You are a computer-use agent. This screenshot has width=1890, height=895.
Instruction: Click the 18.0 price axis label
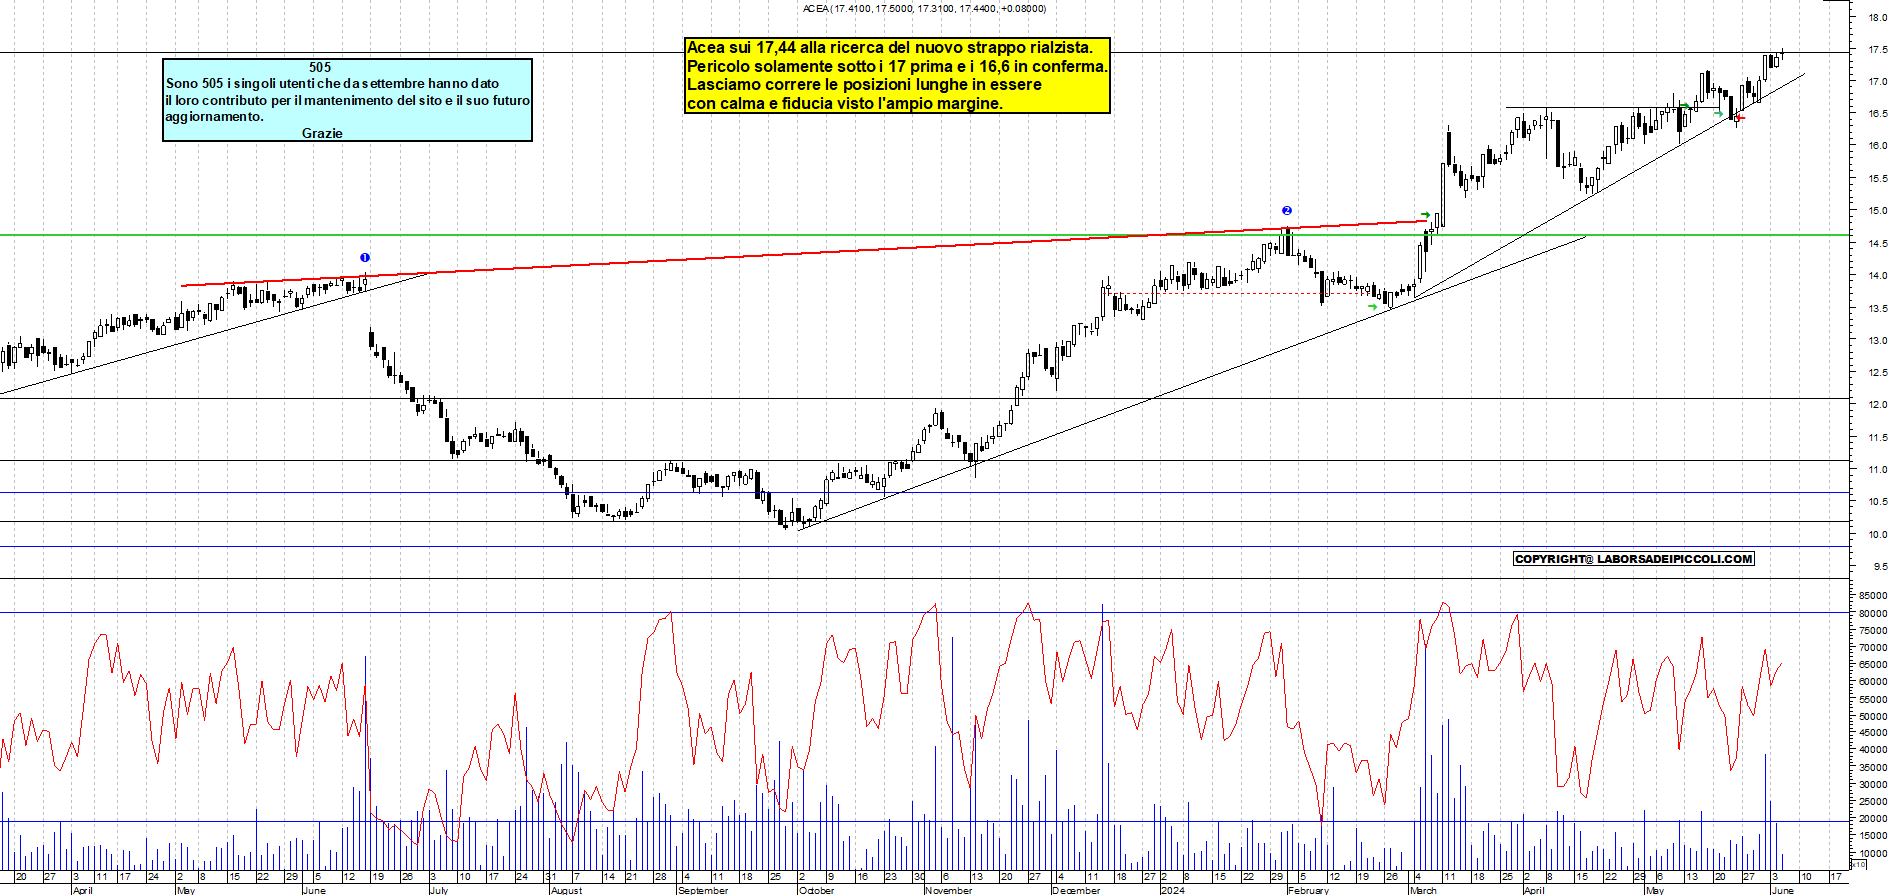point(1877,17)
